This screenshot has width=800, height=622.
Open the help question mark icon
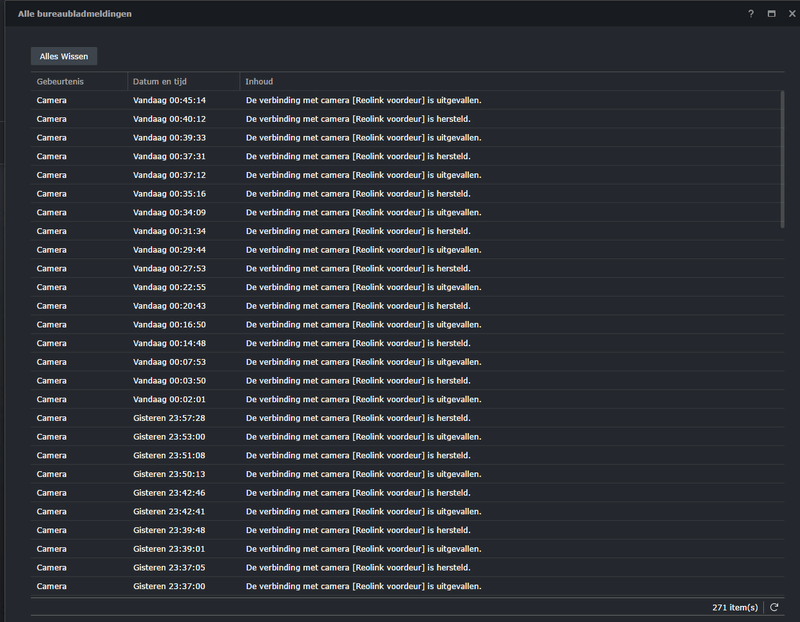(x=751, y=14)
